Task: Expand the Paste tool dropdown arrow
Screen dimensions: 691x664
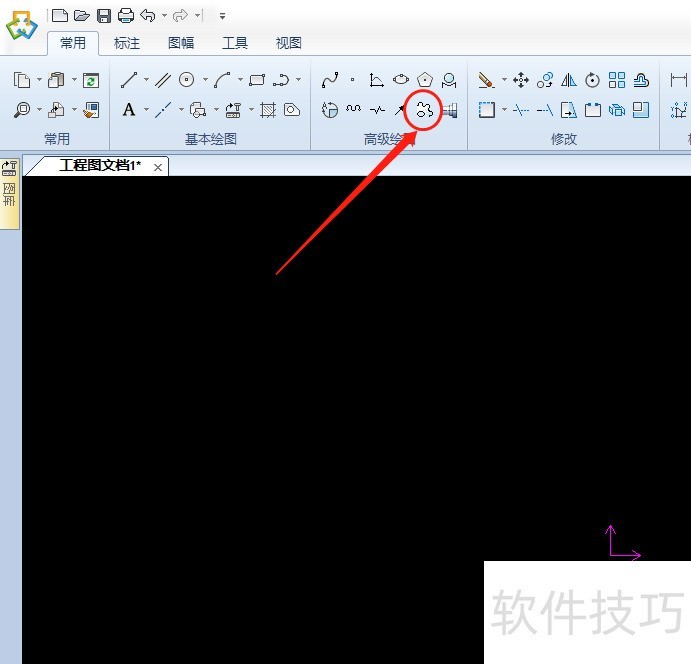Action: [x=74, y=80]
